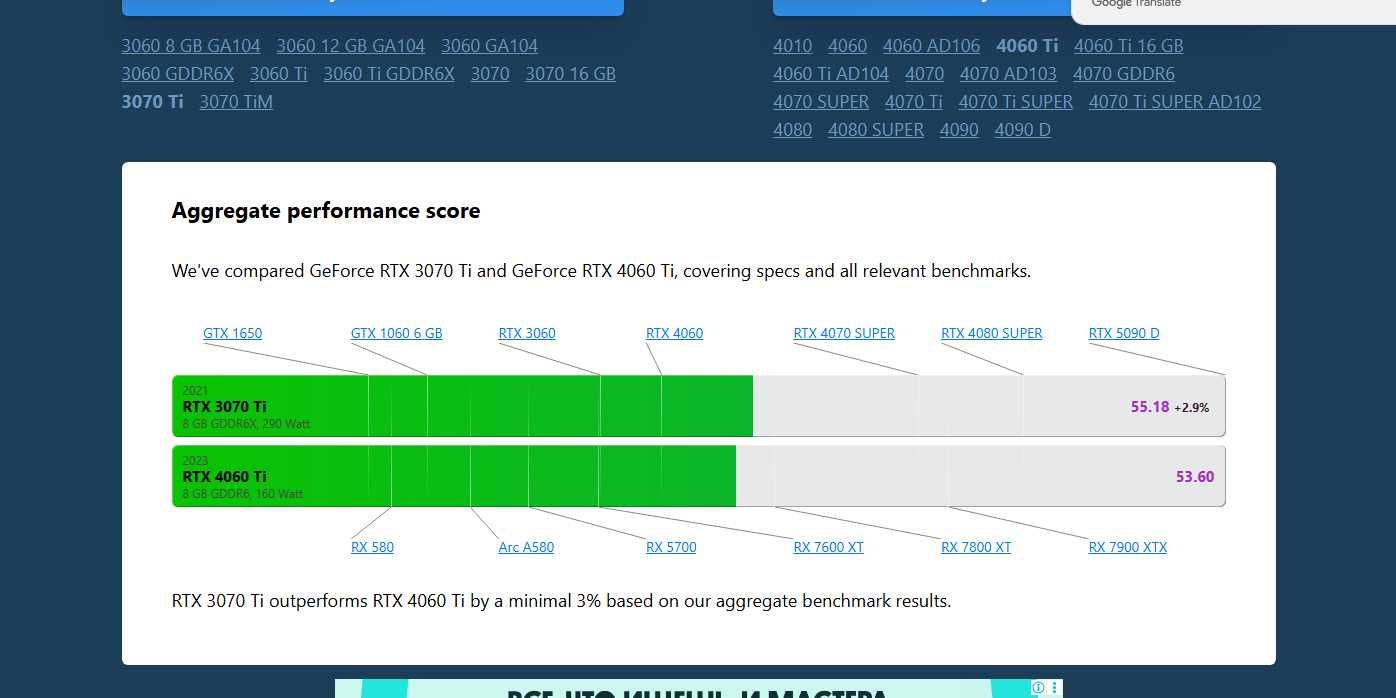Viewport: 1396px width, 698px height.
Task: Open the 4060 Ti AD104 link
Action: click(831, 74)
